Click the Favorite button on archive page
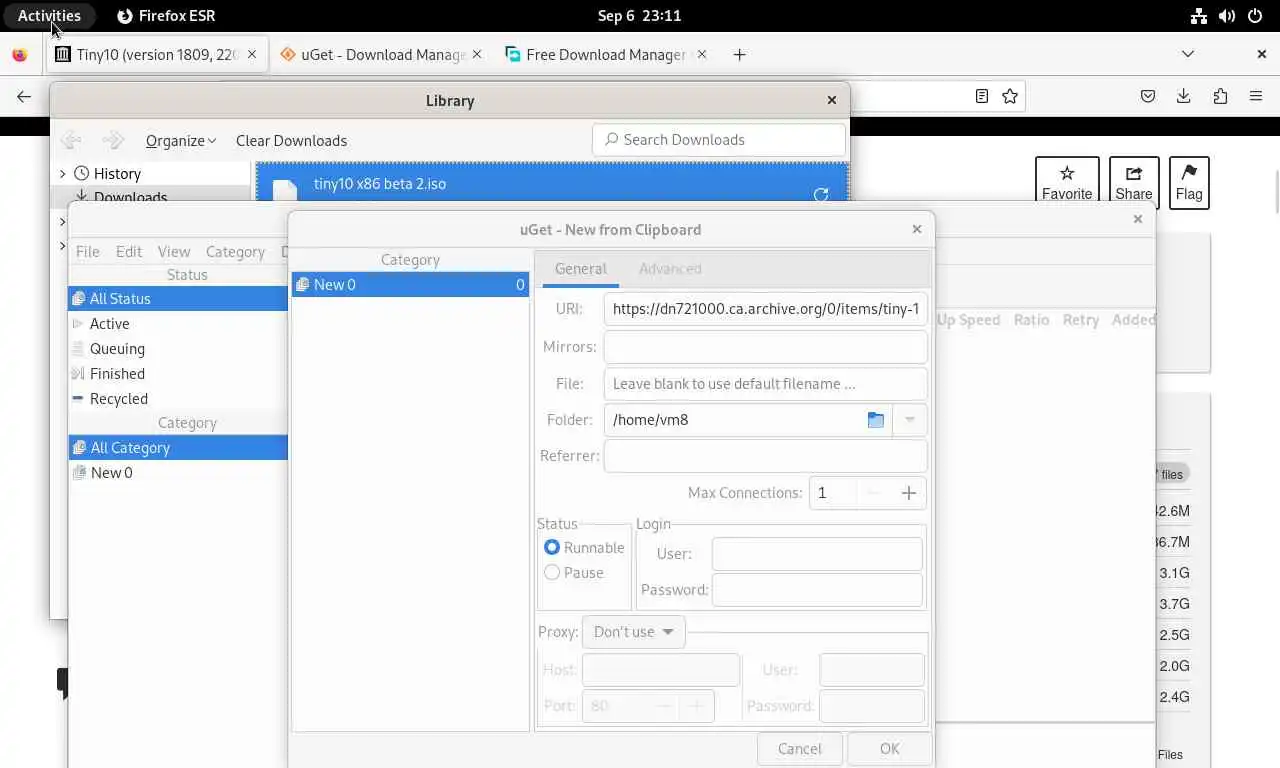This screenshot has height=768, width=1280. [x=1067, y=183]
